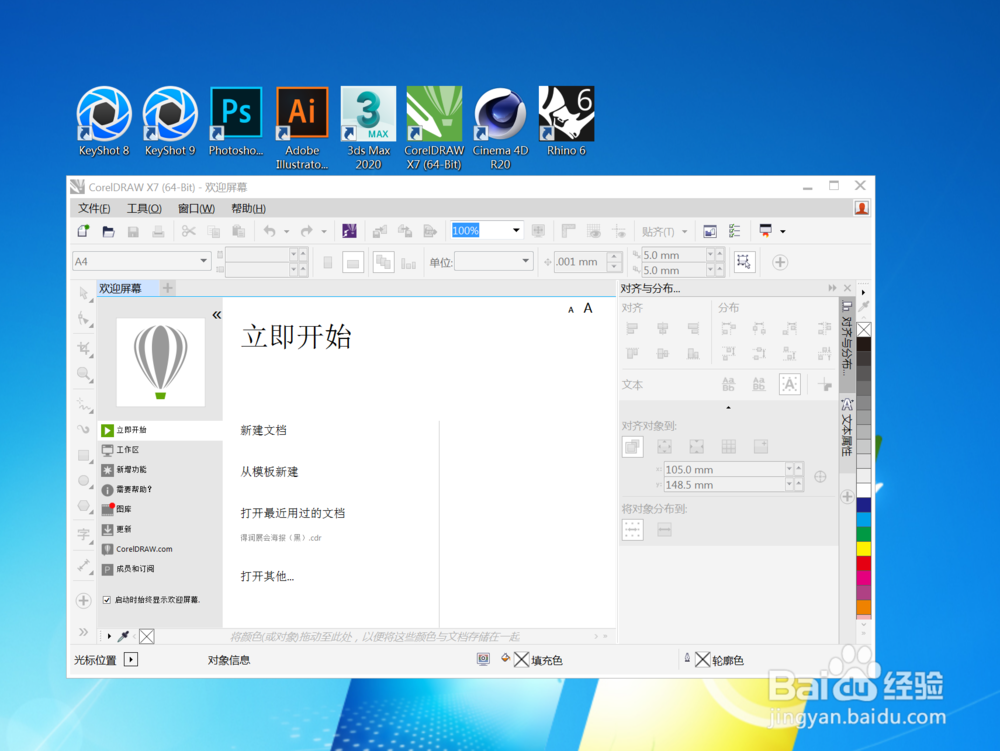The image size is (1000, 751).
Task: Open Rhino 6 desktop shortcut
Action: [566, 121]
